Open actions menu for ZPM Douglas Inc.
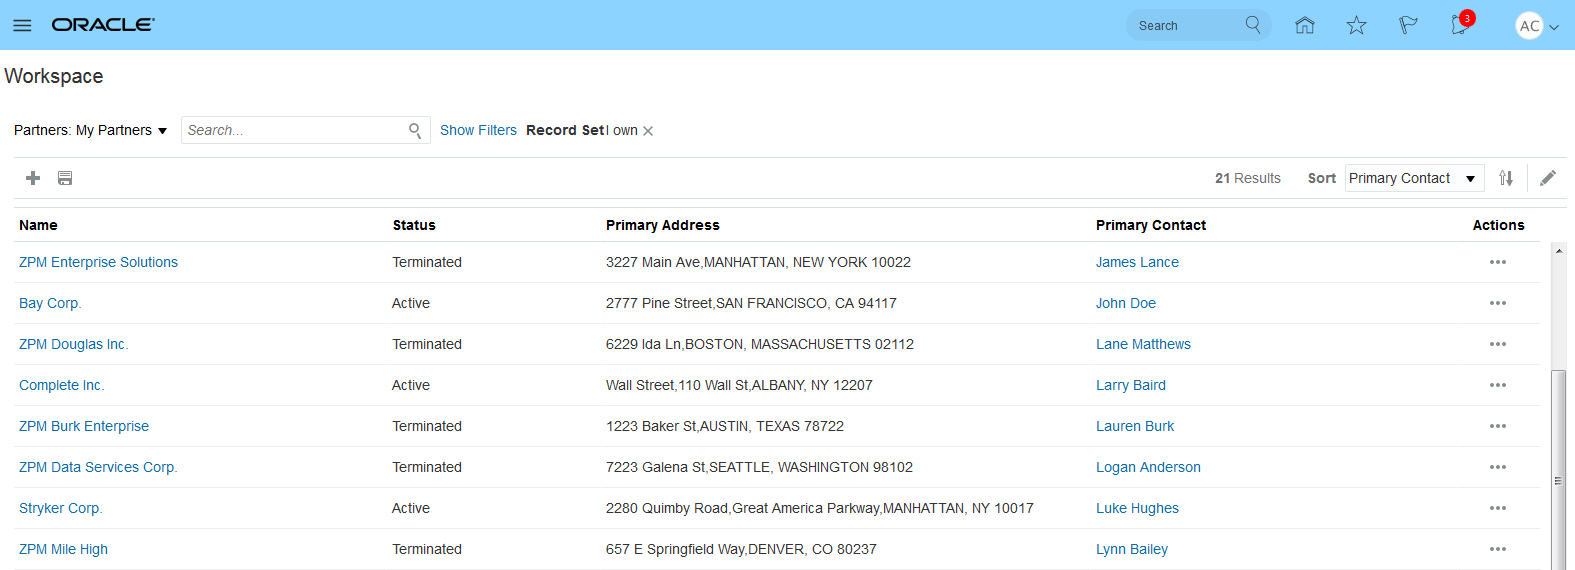The image size is (1575, 570). click(1498, 344)
